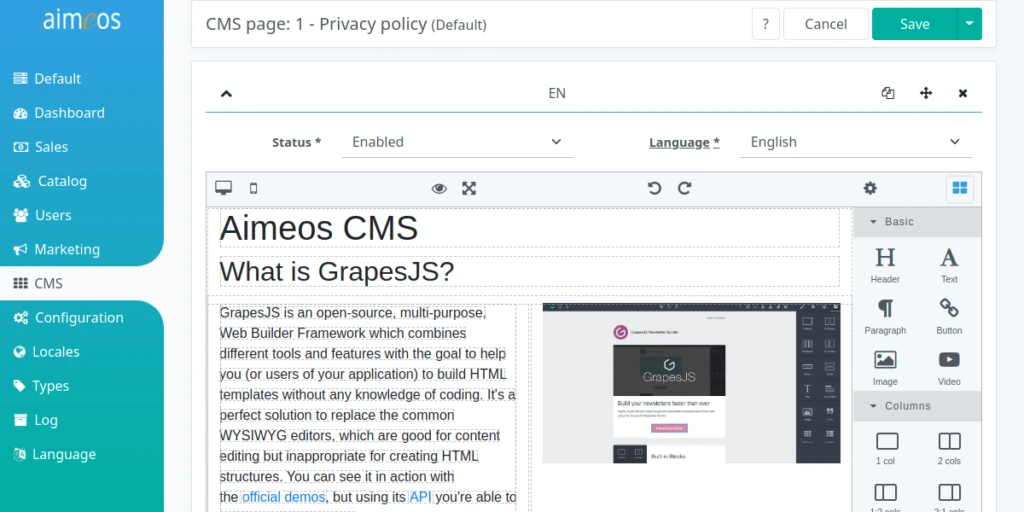1024x512 pixels.
Task: Select the Paragraph block
Action: coord(885,316)
